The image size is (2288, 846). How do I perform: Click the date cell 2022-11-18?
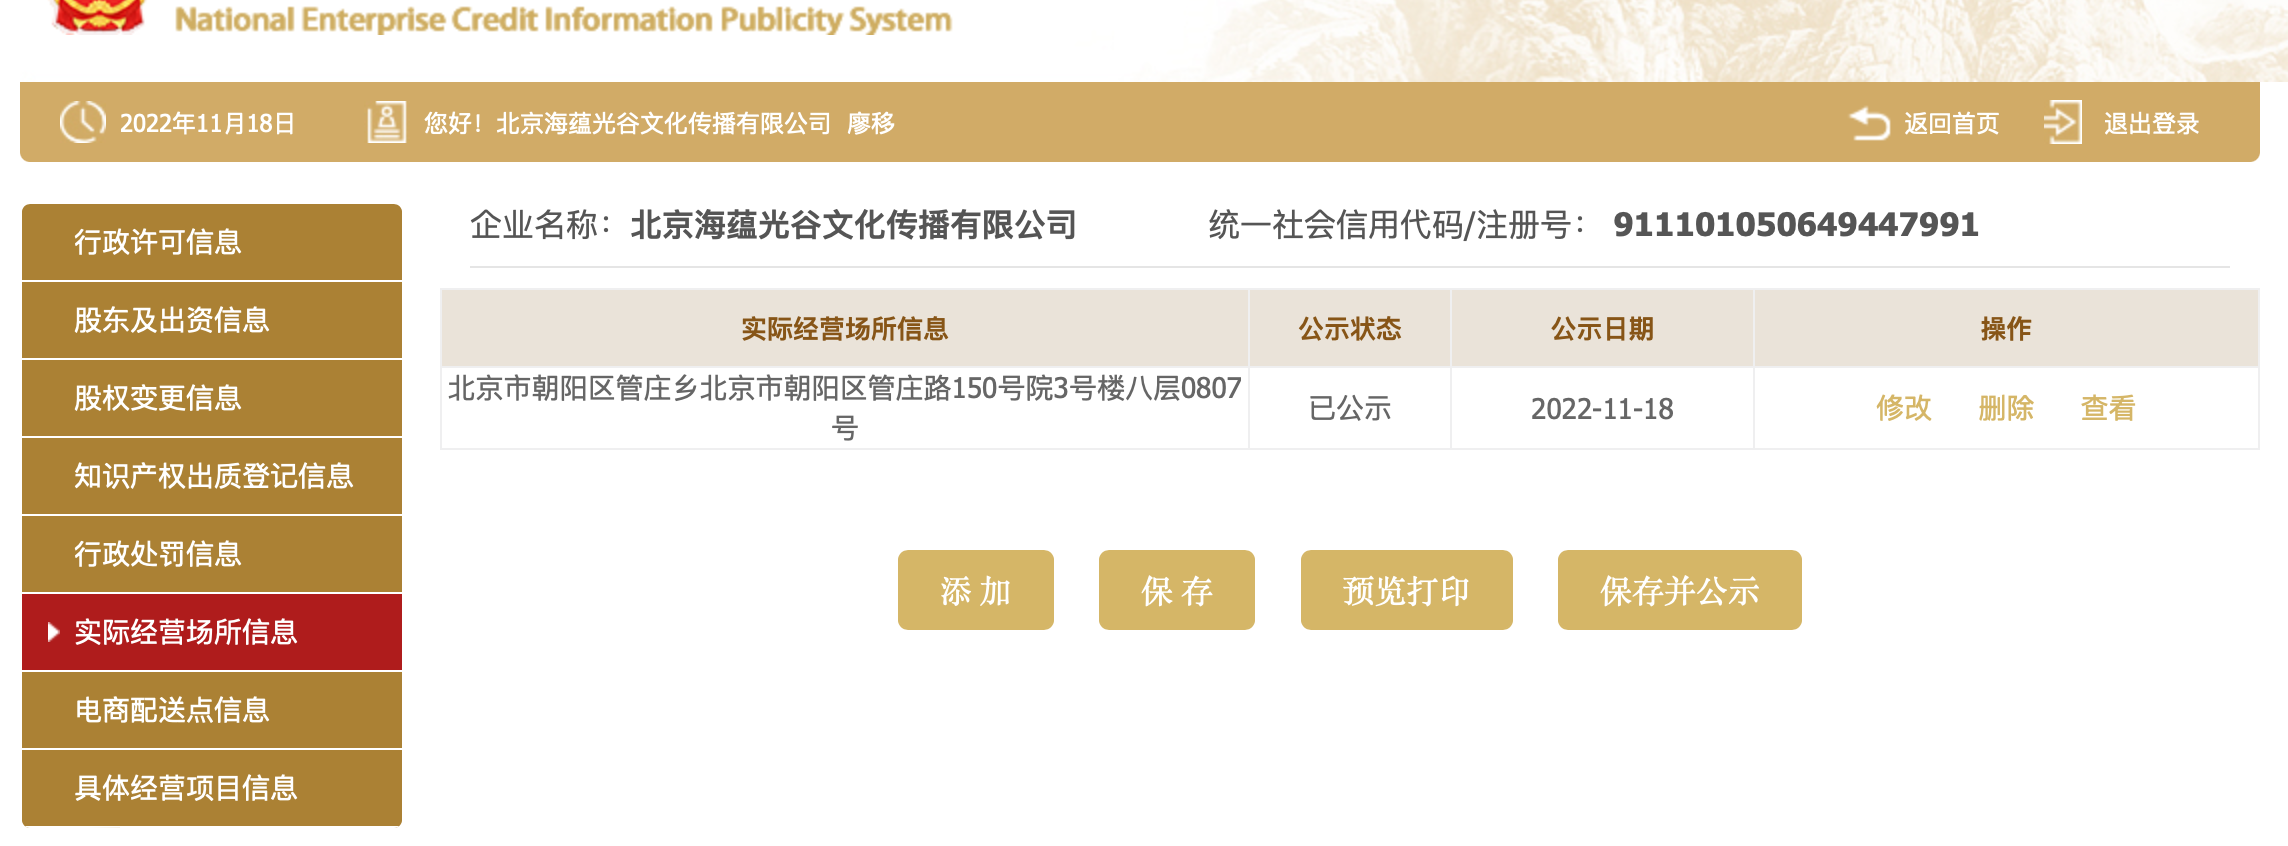[1602, 408]
